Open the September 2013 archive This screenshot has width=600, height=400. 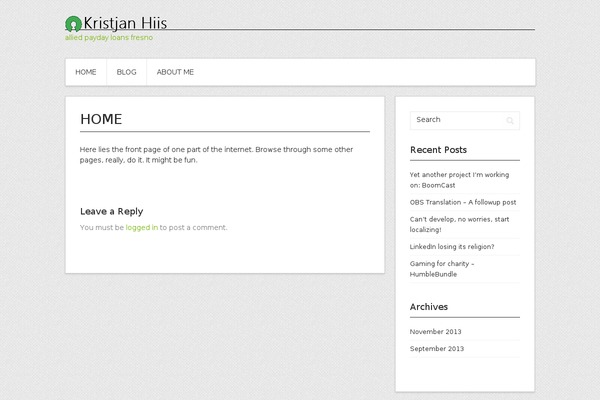coord(437,348)
